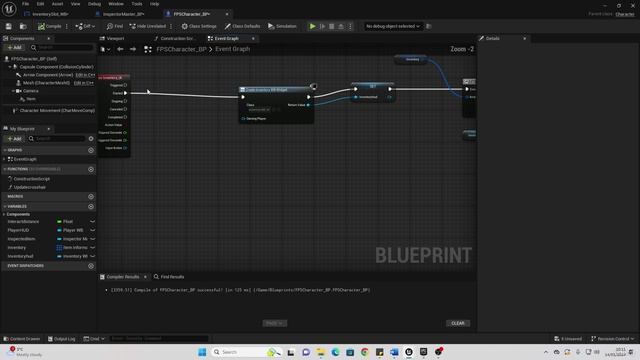Select EventGraph in My Blueprint list

(x=25, y=159)
